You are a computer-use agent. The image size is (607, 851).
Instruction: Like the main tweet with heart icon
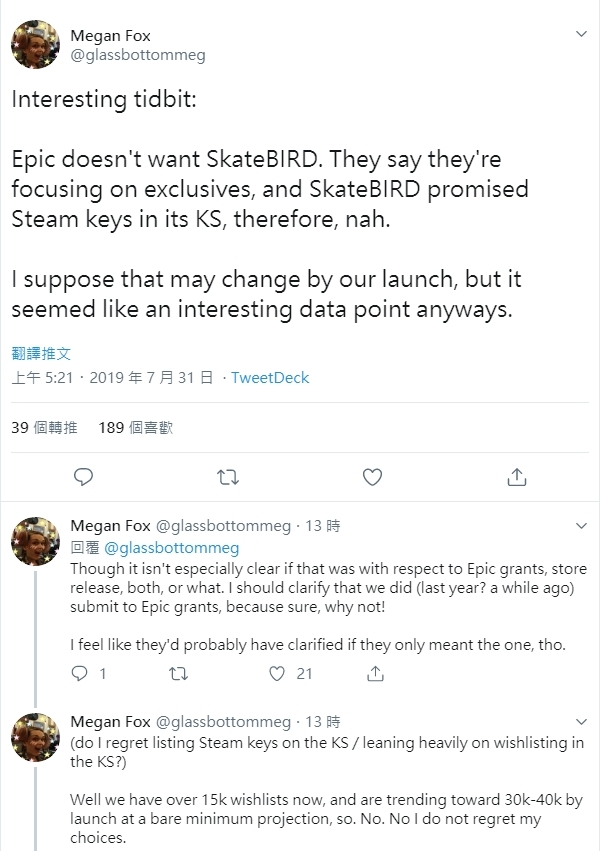[372, 477]
